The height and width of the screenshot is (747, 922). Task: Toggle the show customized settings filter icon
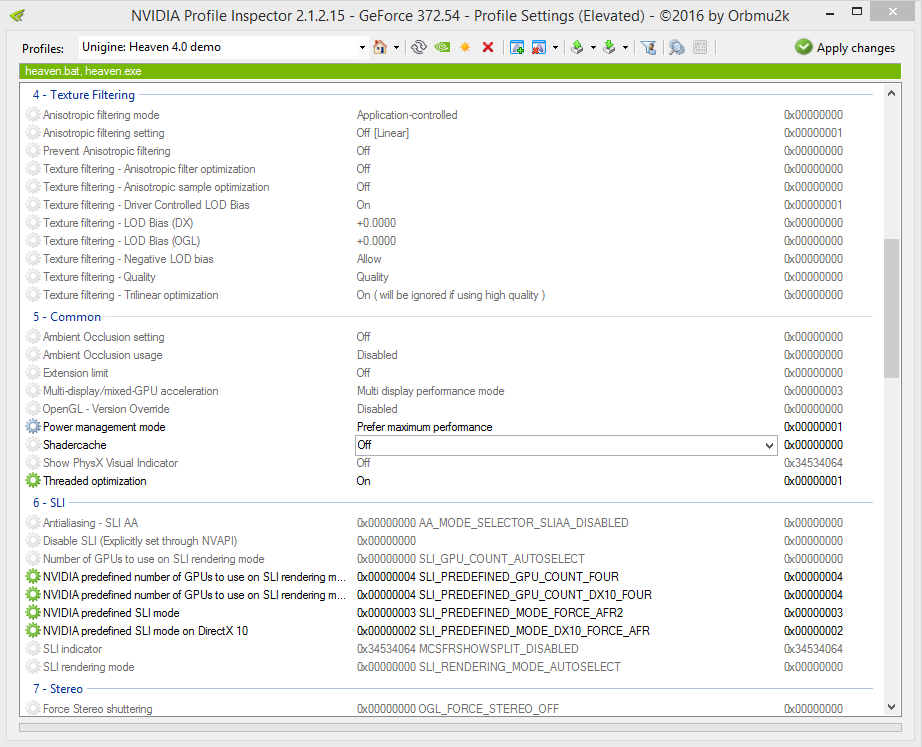pos(649,47)
